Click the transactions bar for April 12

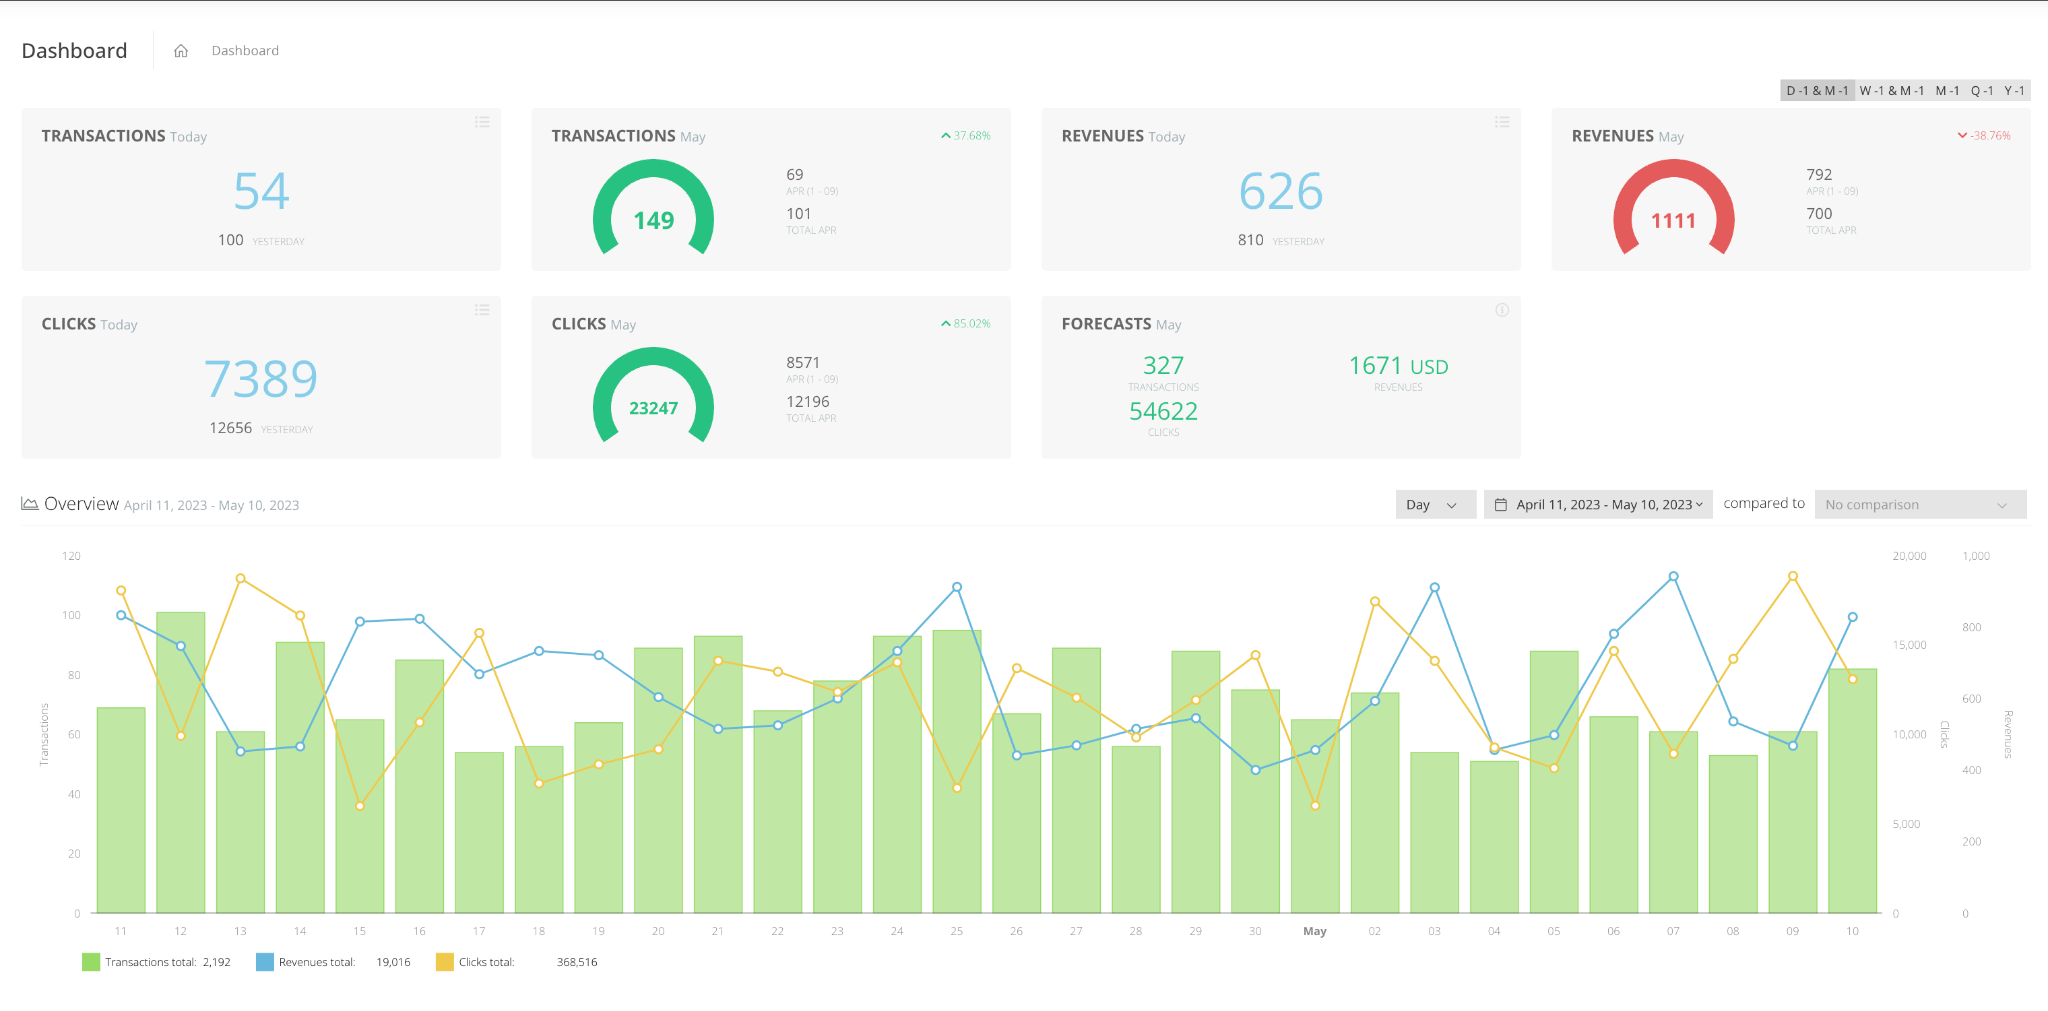[x=181, y=763]
